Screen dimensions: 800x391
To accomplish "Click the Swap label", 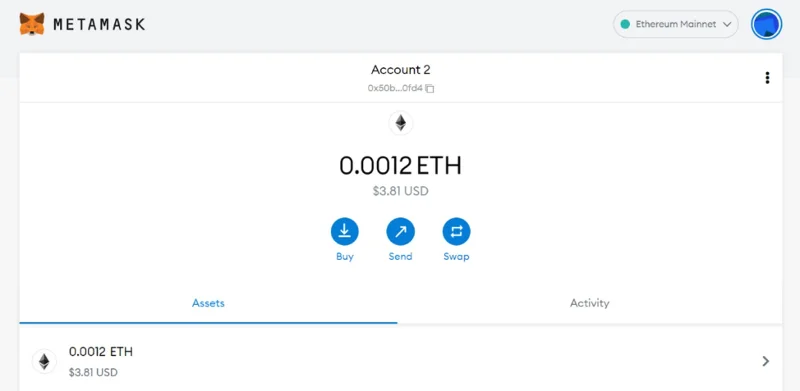I will [x=456, y=257].
